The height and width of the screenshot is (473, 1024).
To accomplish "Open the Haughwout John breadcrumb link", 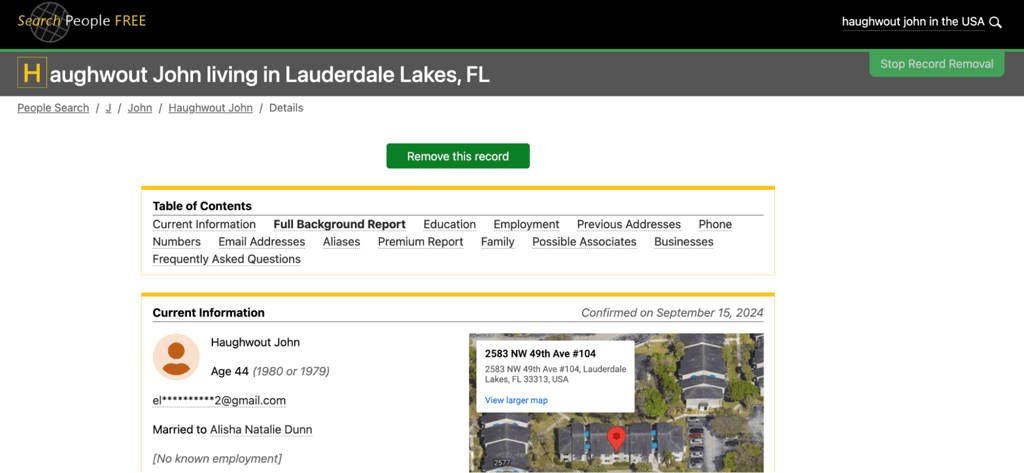I will [210, 108].
